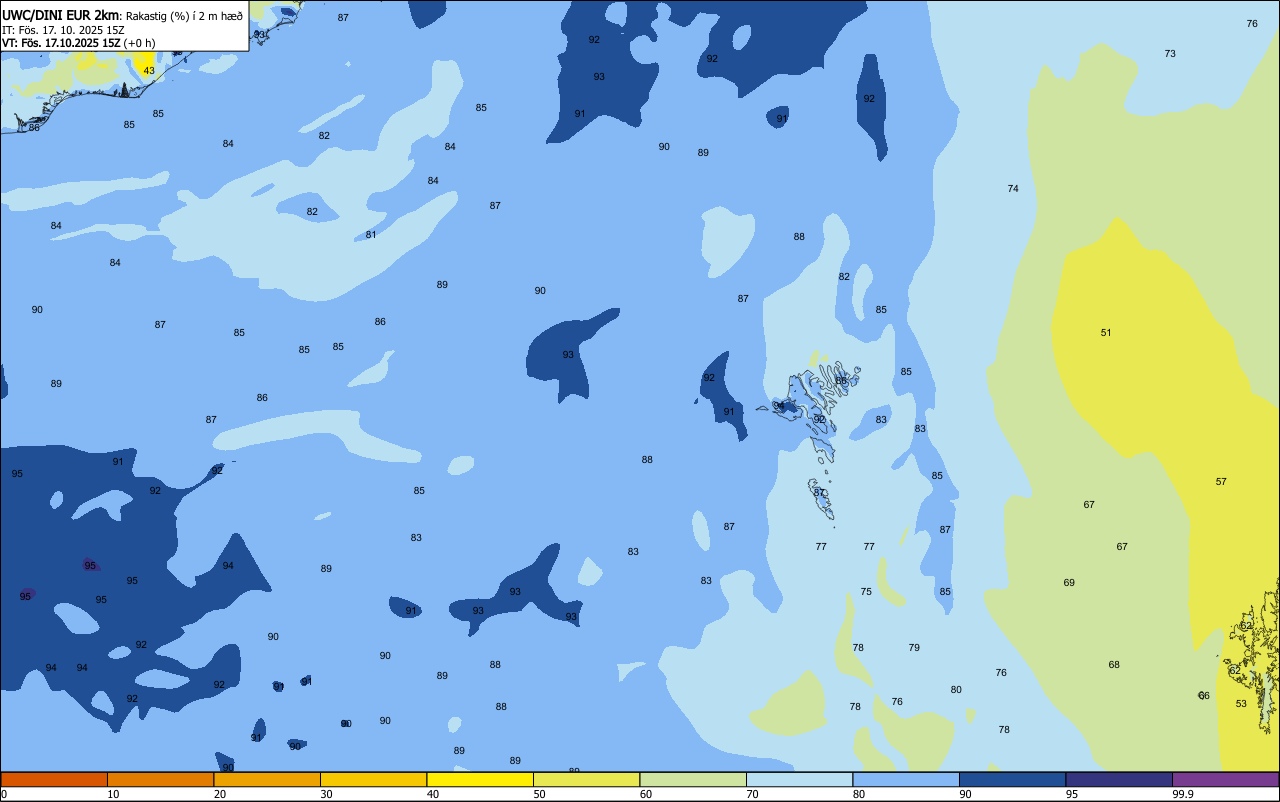Viewport: 1280px width, 802px height.
Task: Click the humidity value 73 on the map
Action: pos(1170,54)
